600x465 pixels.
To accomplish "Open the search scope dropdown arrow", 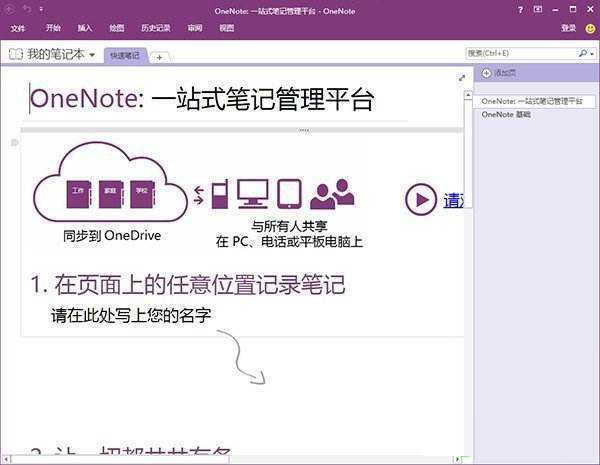I will [592, 54].
